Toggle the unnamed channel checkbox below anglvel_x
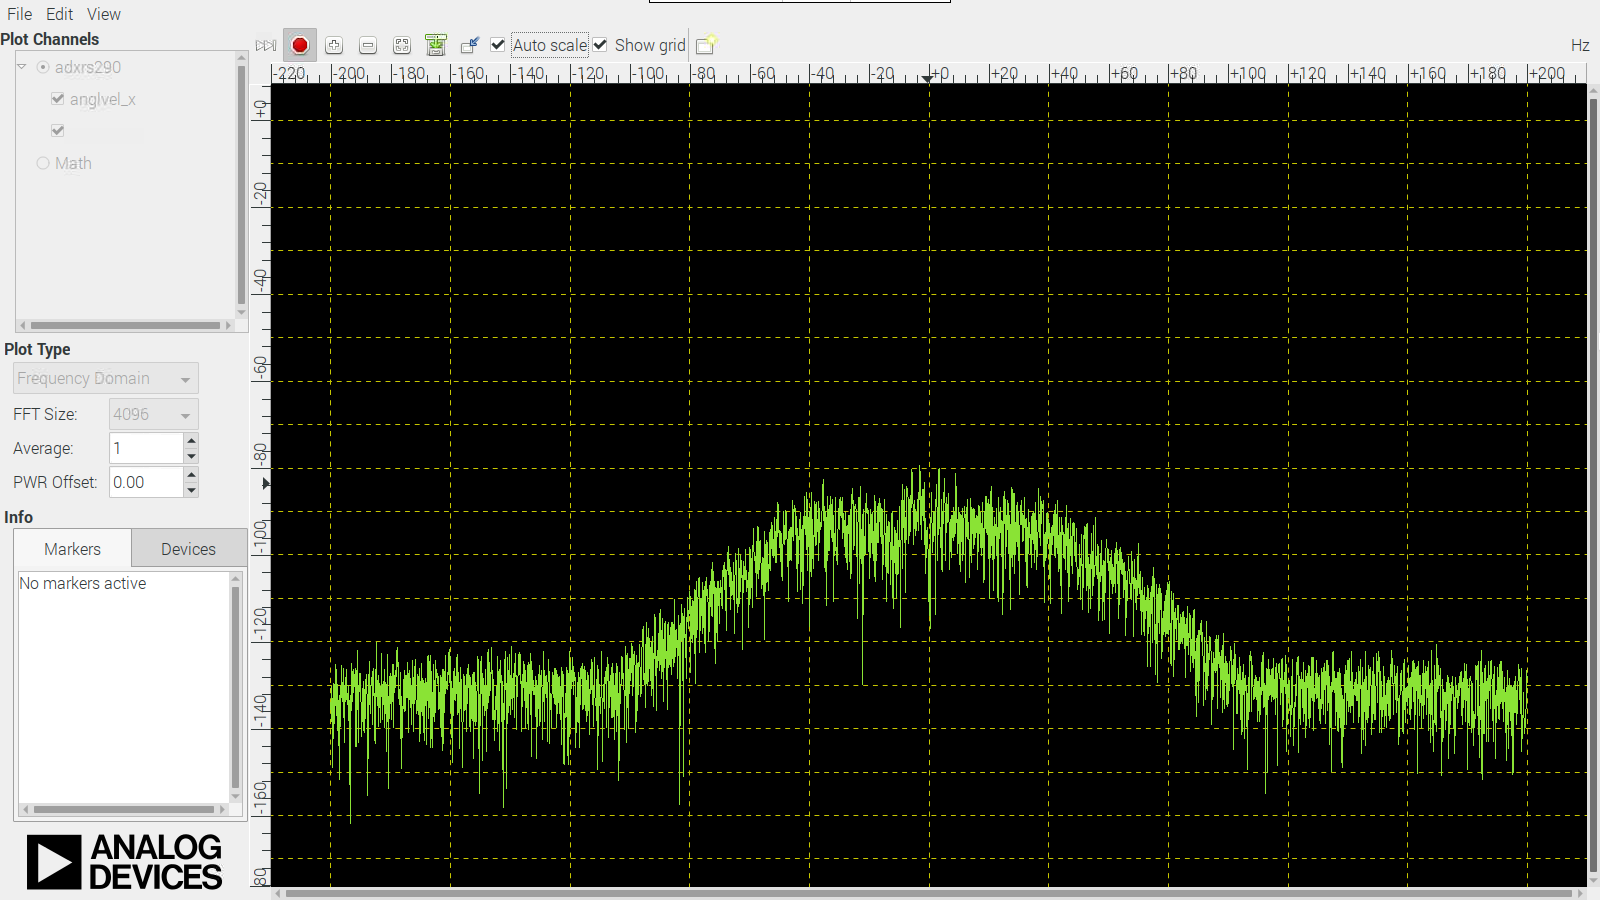Screen dimensions: 1600x900 coord(58,131)
